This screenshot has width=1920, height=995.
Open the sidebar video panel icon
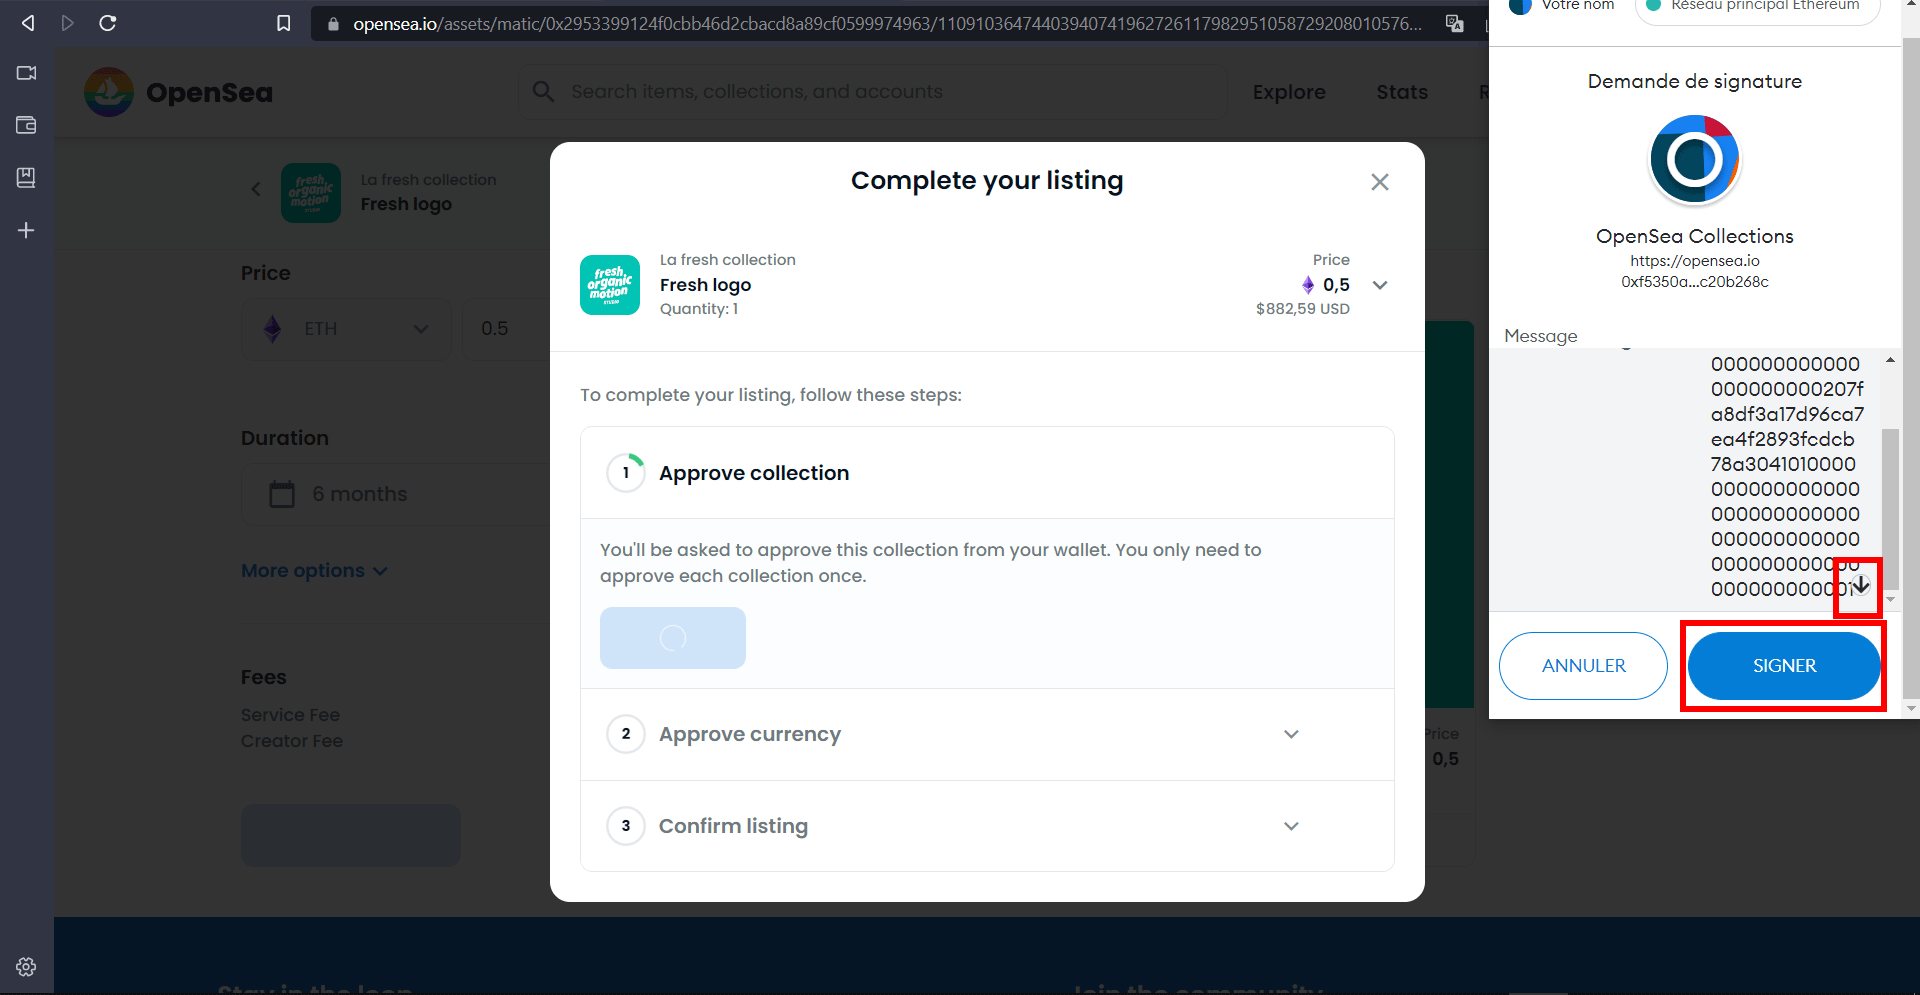pyautogui.click(x=26, y=73)
